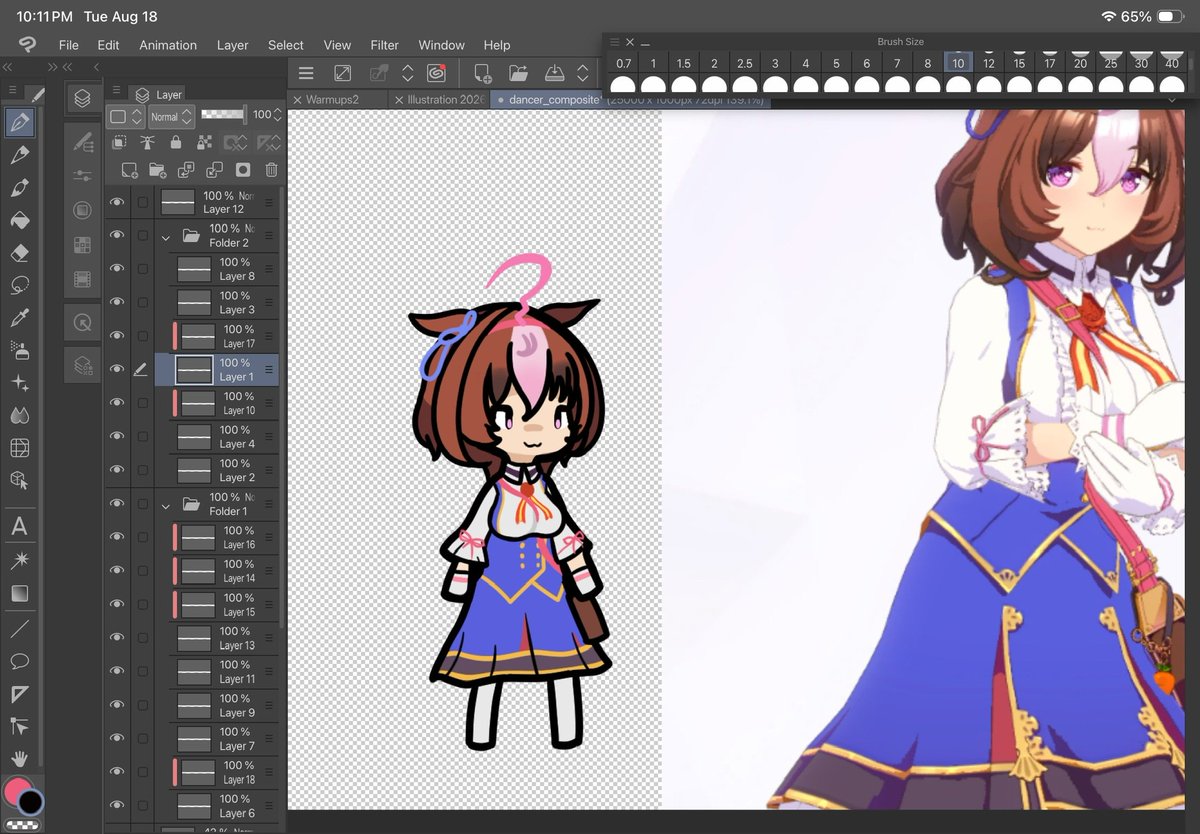Select the Lasso selection tool
1200x834 pixels.
click(19, 286)
